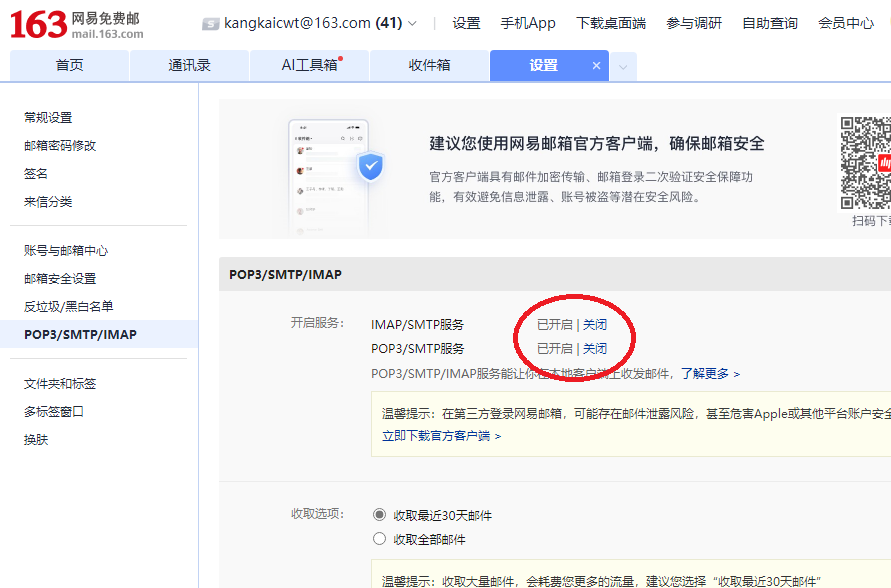Click the 163 NetEase mail logo
The width and height of the screenshot is (891, 588).
point(76,24)
